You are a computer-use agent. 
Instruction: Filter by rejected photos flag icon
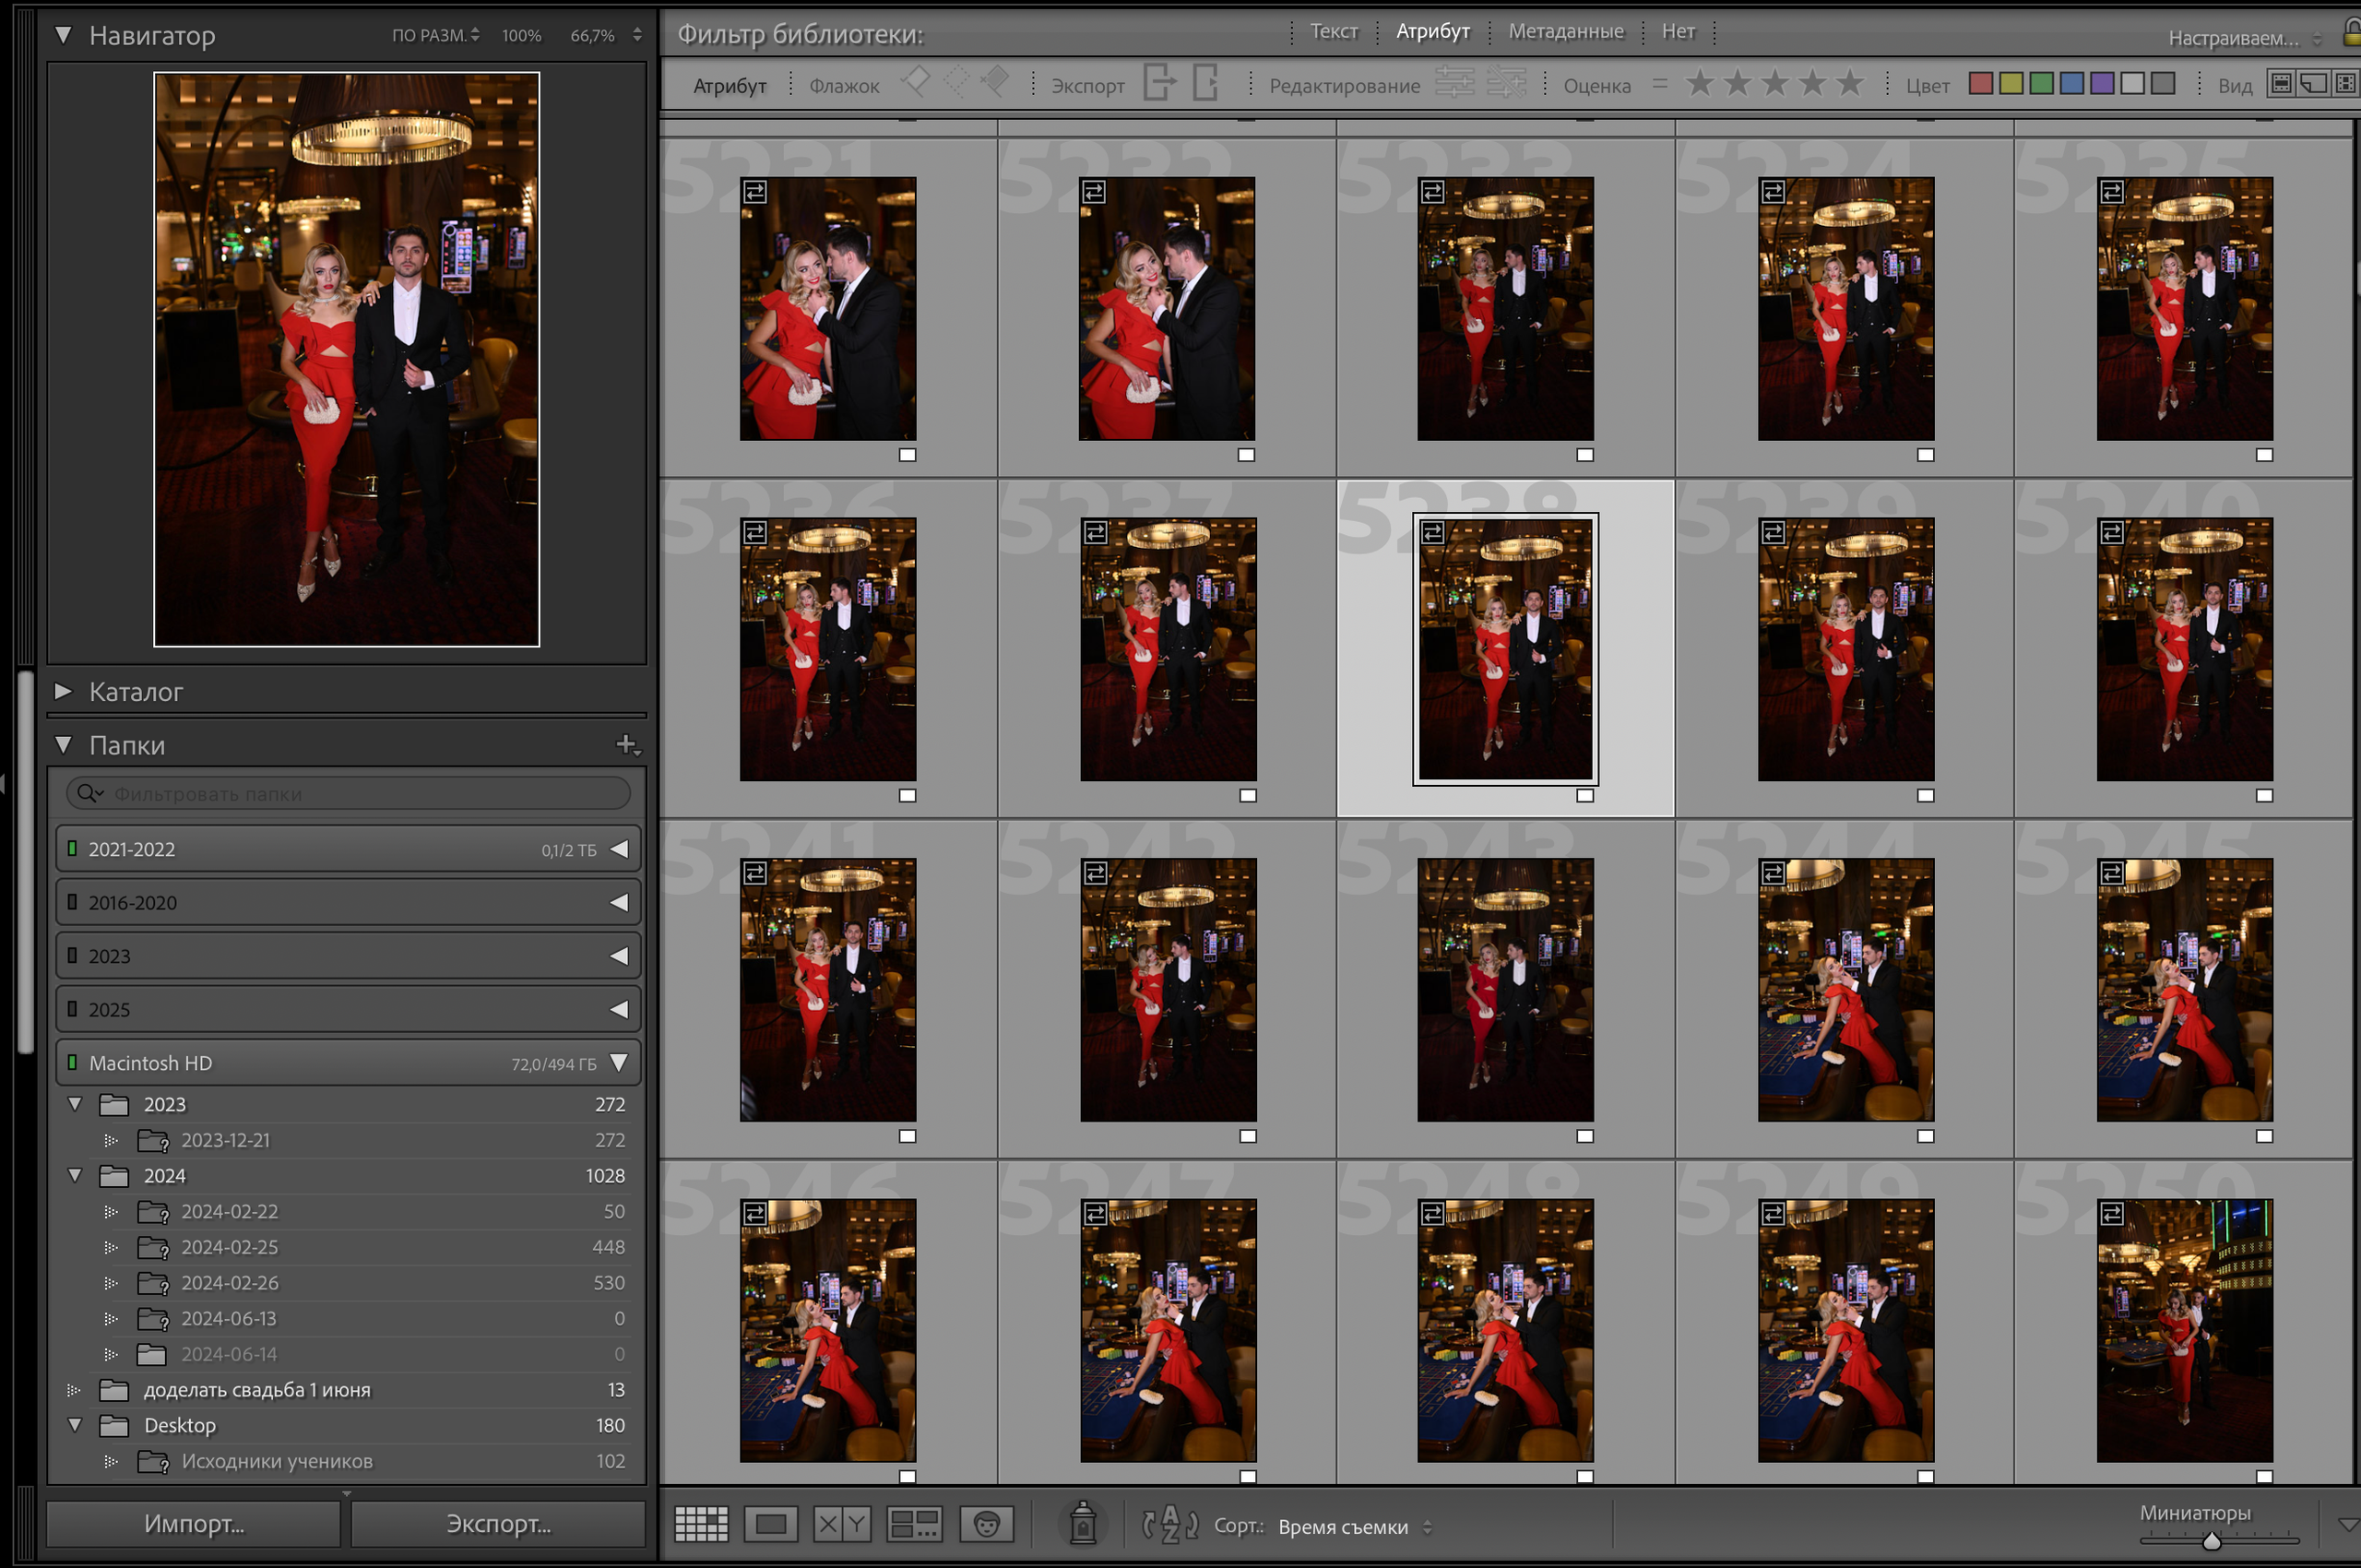(995, 82)
